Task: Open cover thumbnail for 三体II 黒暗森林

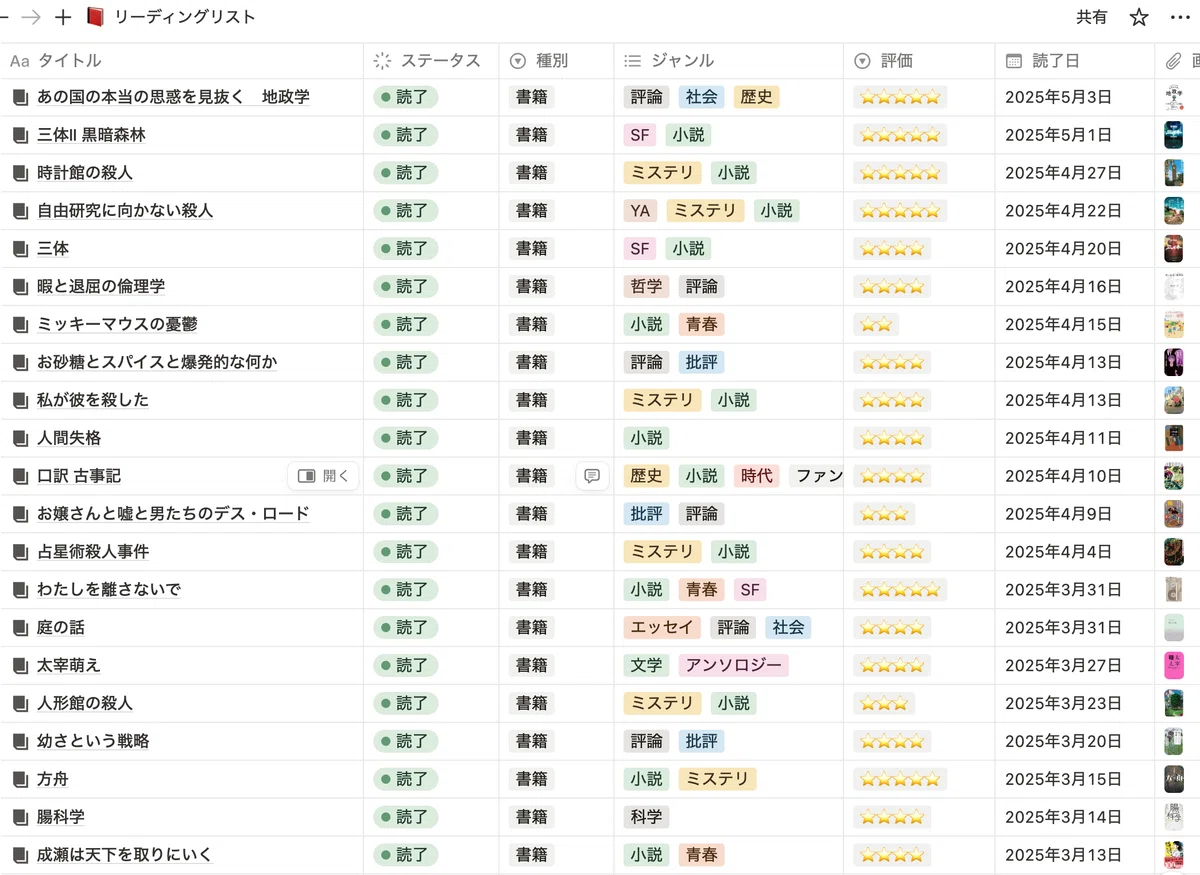Action: click(x=1174, y=135)
